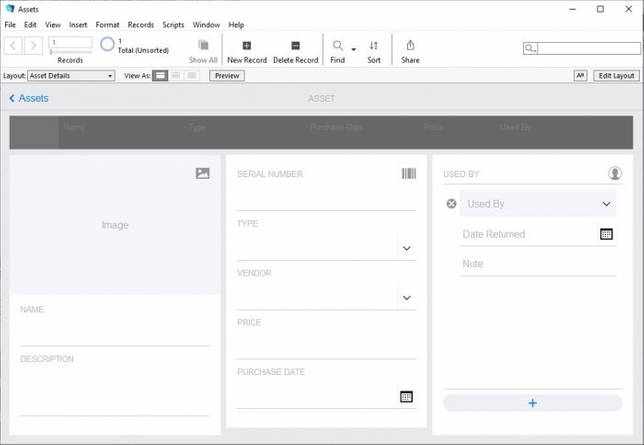Screen dimensions: 644x445
Task: Create a New Record
Action: pos(247,51)
